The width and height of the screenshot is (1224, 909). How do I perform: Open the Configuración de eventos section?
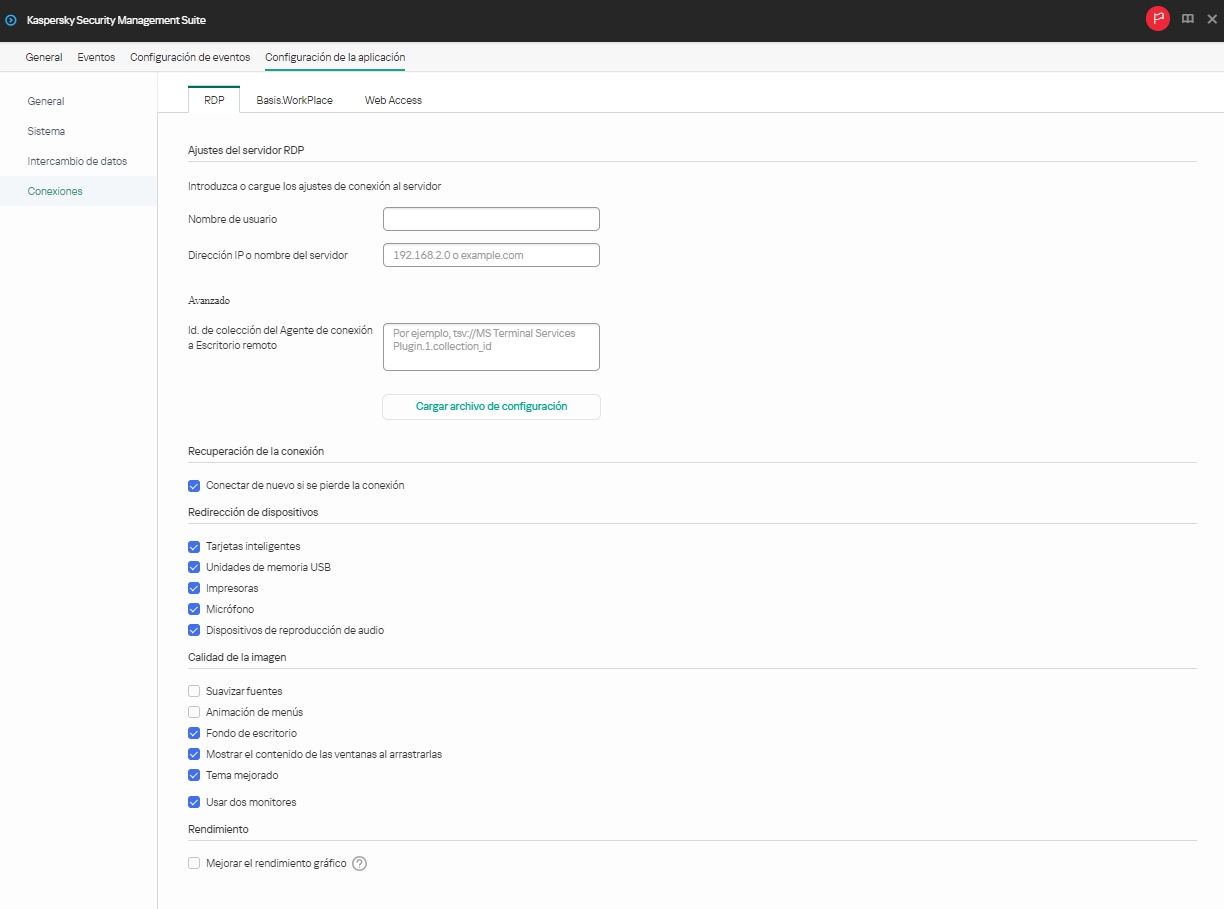pyautogui.click(x=189, y=57)
